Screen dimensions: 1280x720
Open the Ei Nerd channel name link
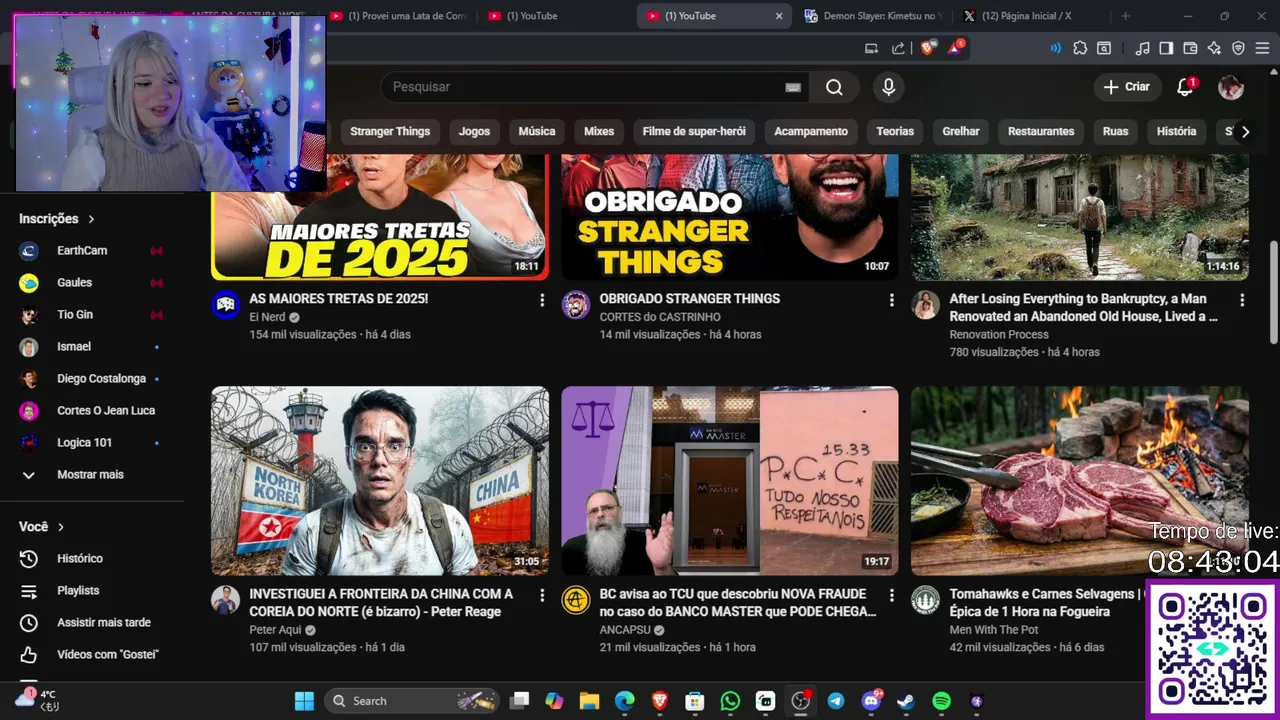point(267,317)
